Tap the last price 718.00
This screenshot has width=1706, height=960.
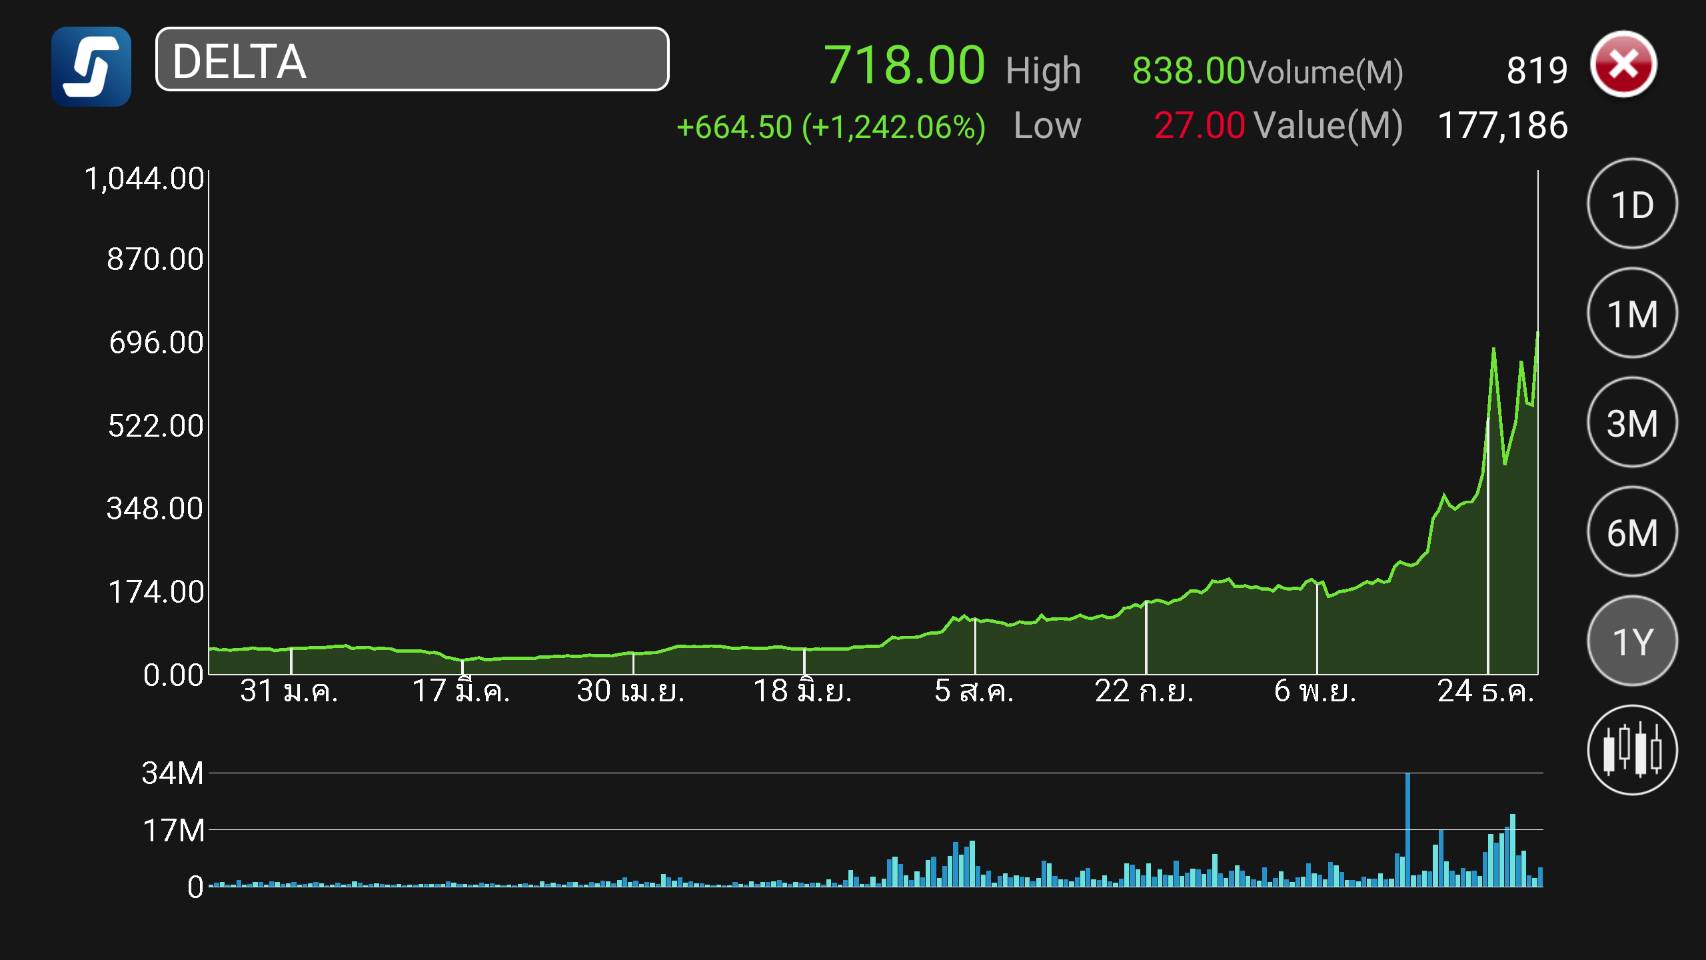tap(904, 66)
